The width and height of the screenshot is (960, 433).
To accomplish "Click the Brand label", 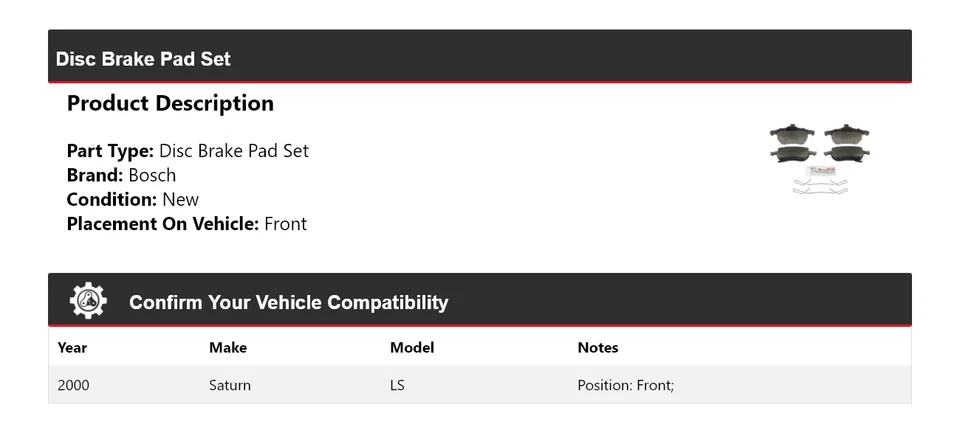I will (x=95, y=175).
